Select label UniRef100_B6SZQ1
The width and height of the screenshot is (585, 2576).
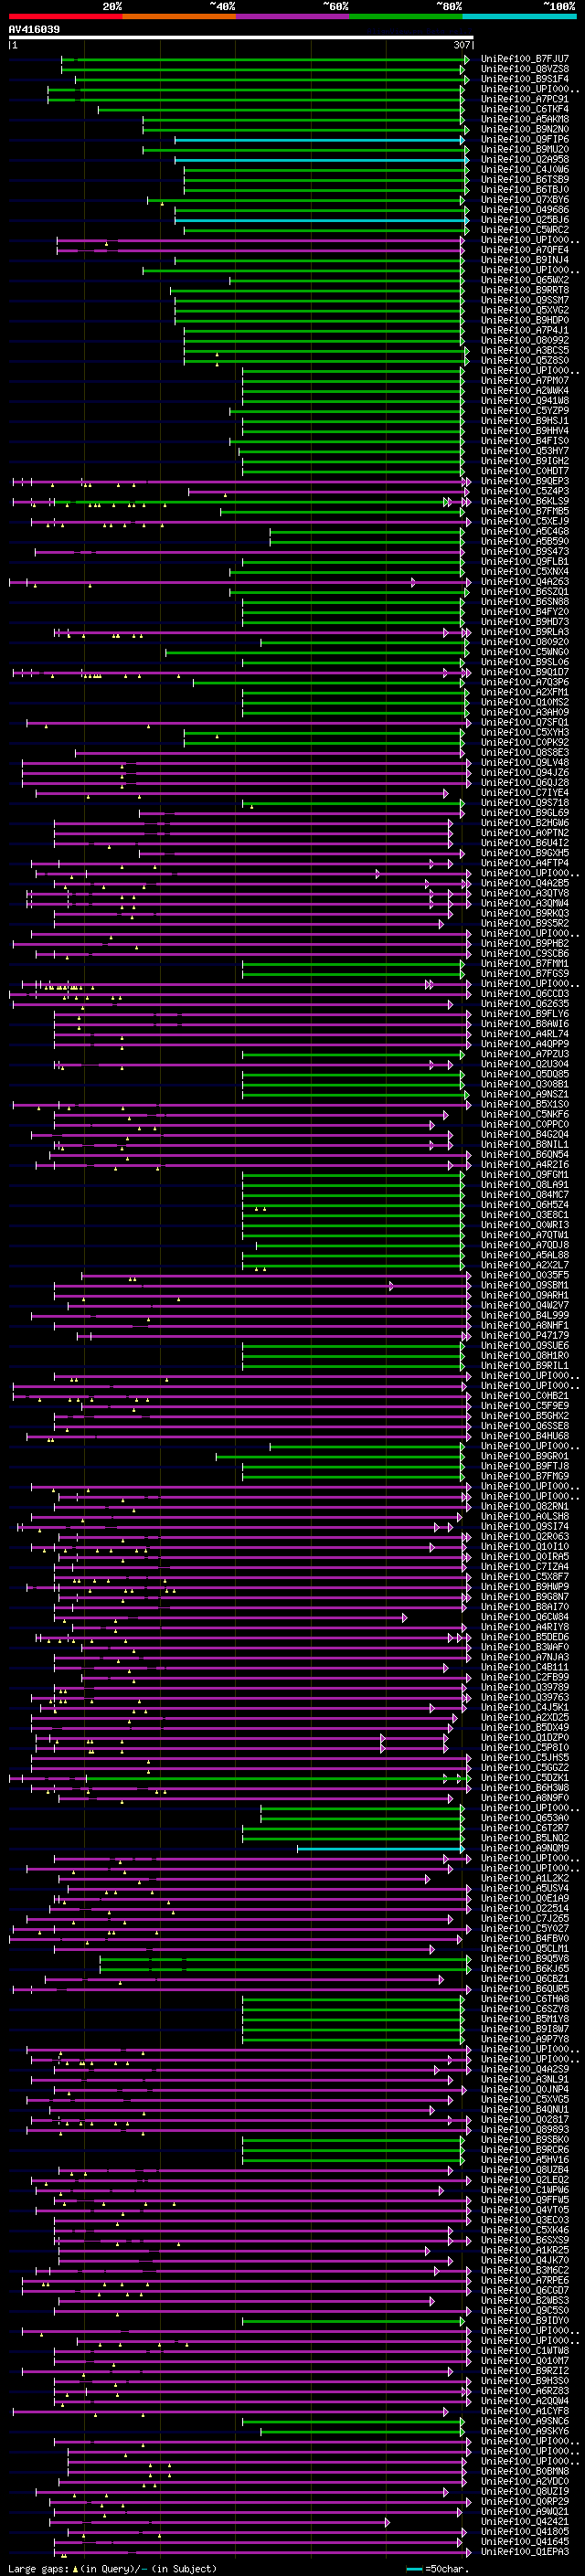525,591
